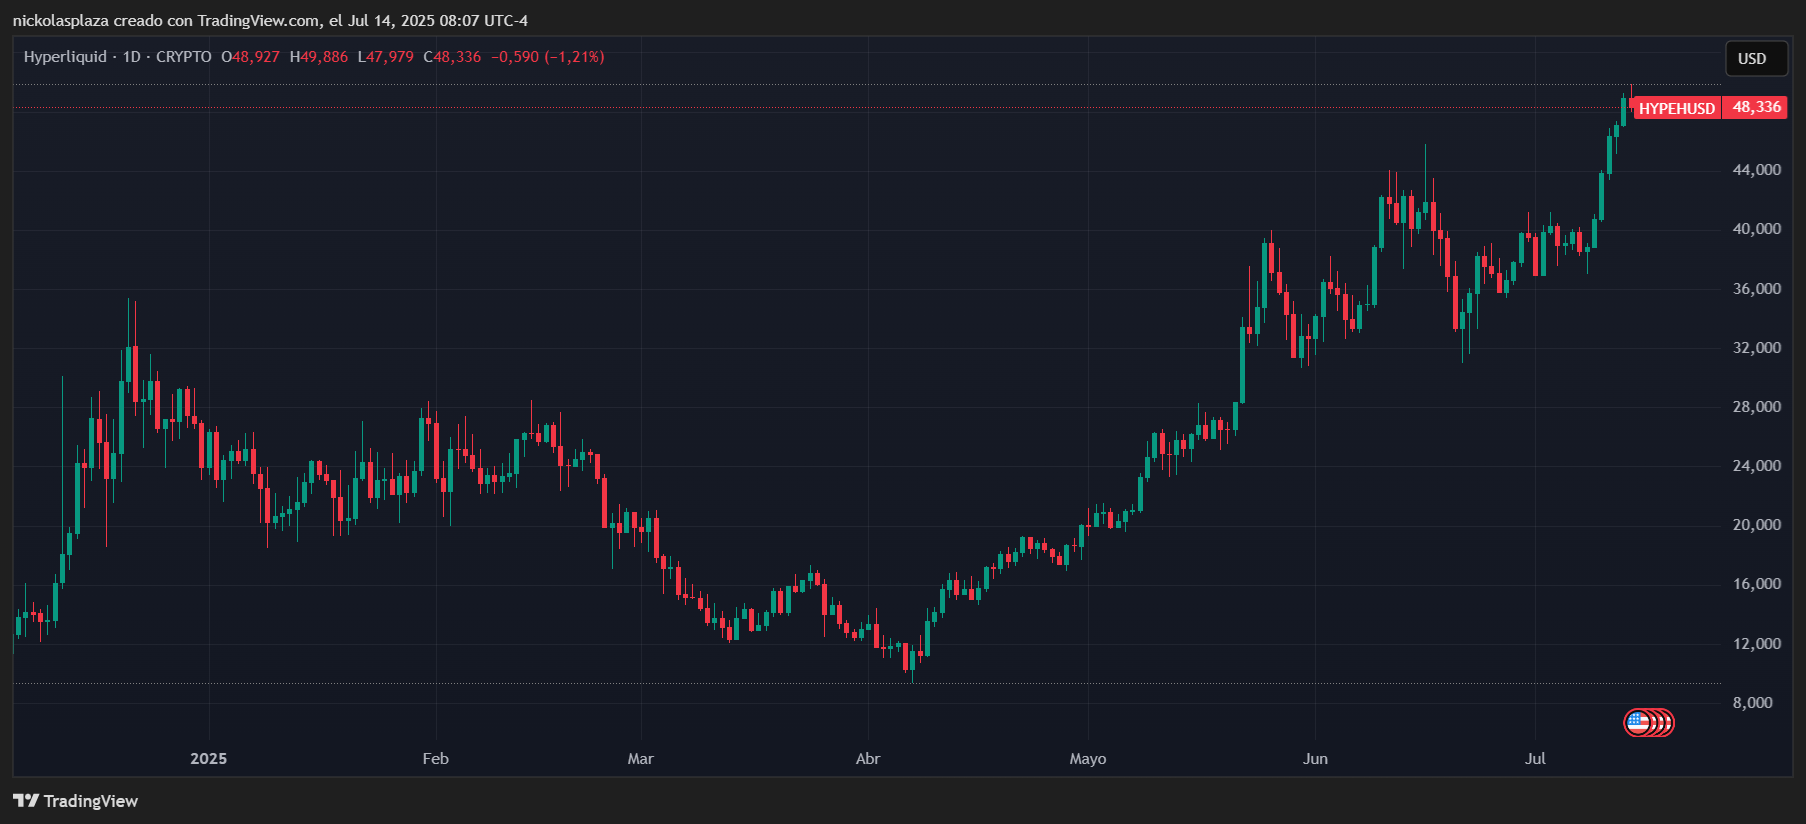Click the 32,000 price axis label
The height and width of the screenshot is (824, 1806).
(x=1757, y=348)
